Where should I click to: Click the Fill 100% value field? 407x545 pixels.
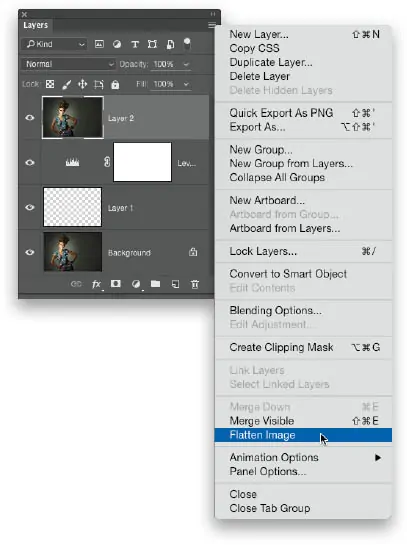click(x=164, y=84)
